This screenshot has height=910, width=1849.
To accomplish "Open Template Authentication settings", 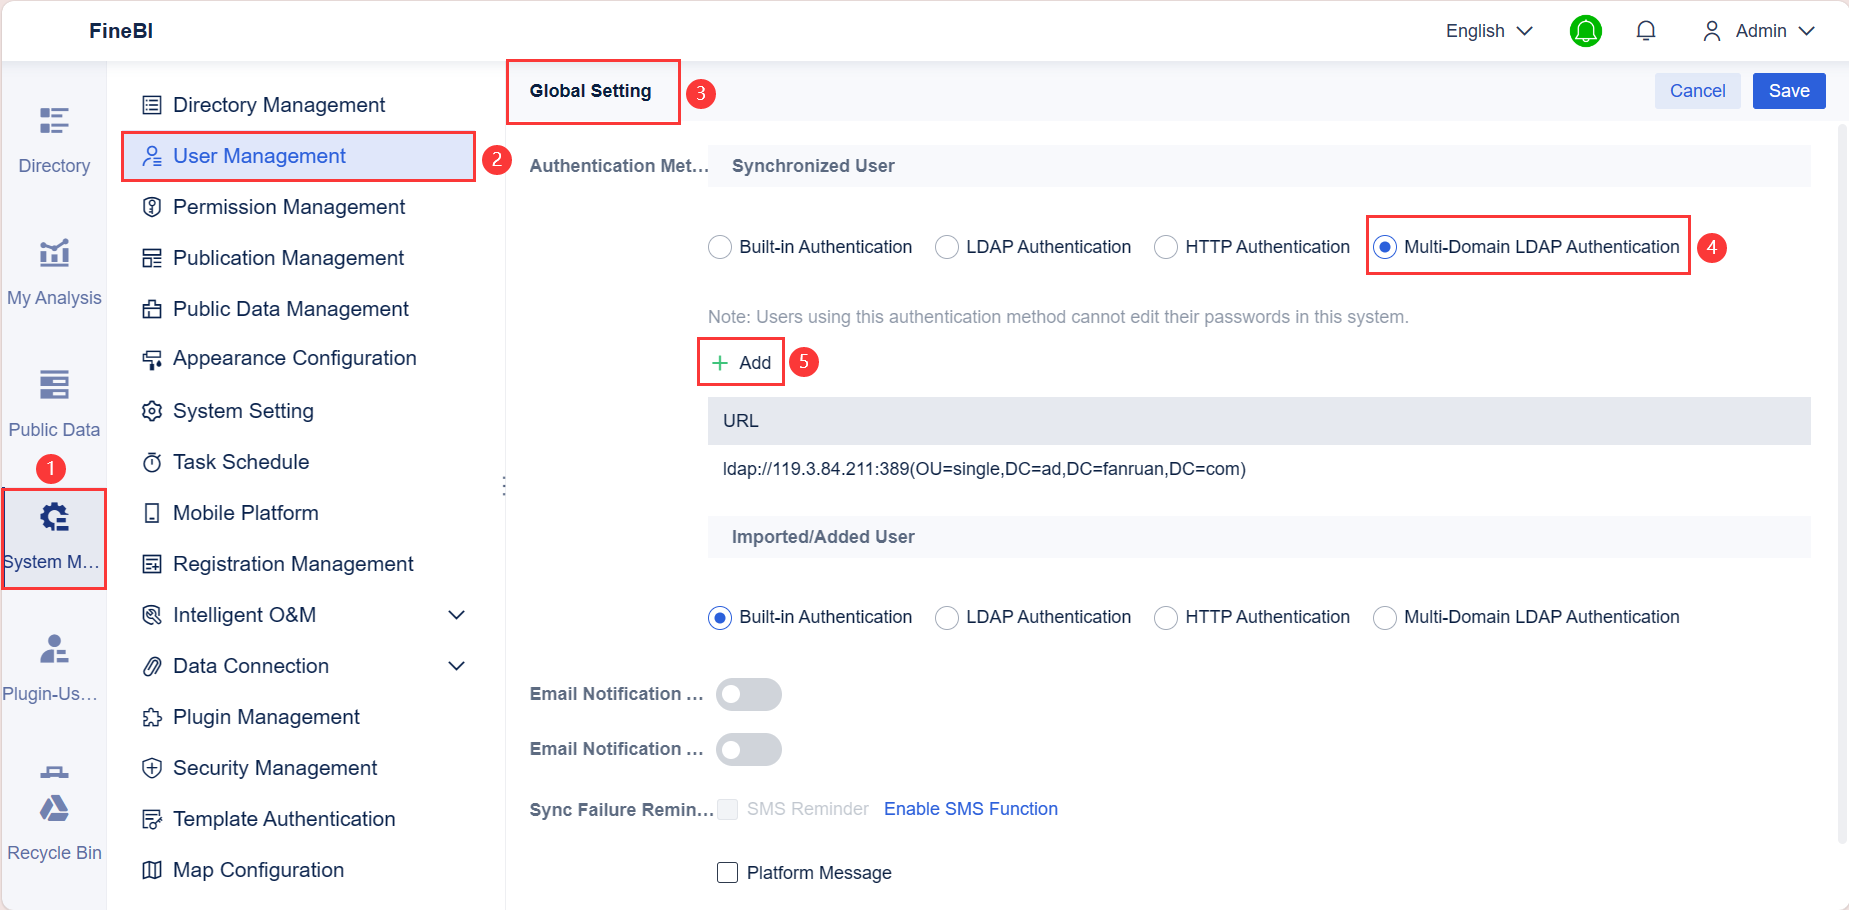I will 284,818.
